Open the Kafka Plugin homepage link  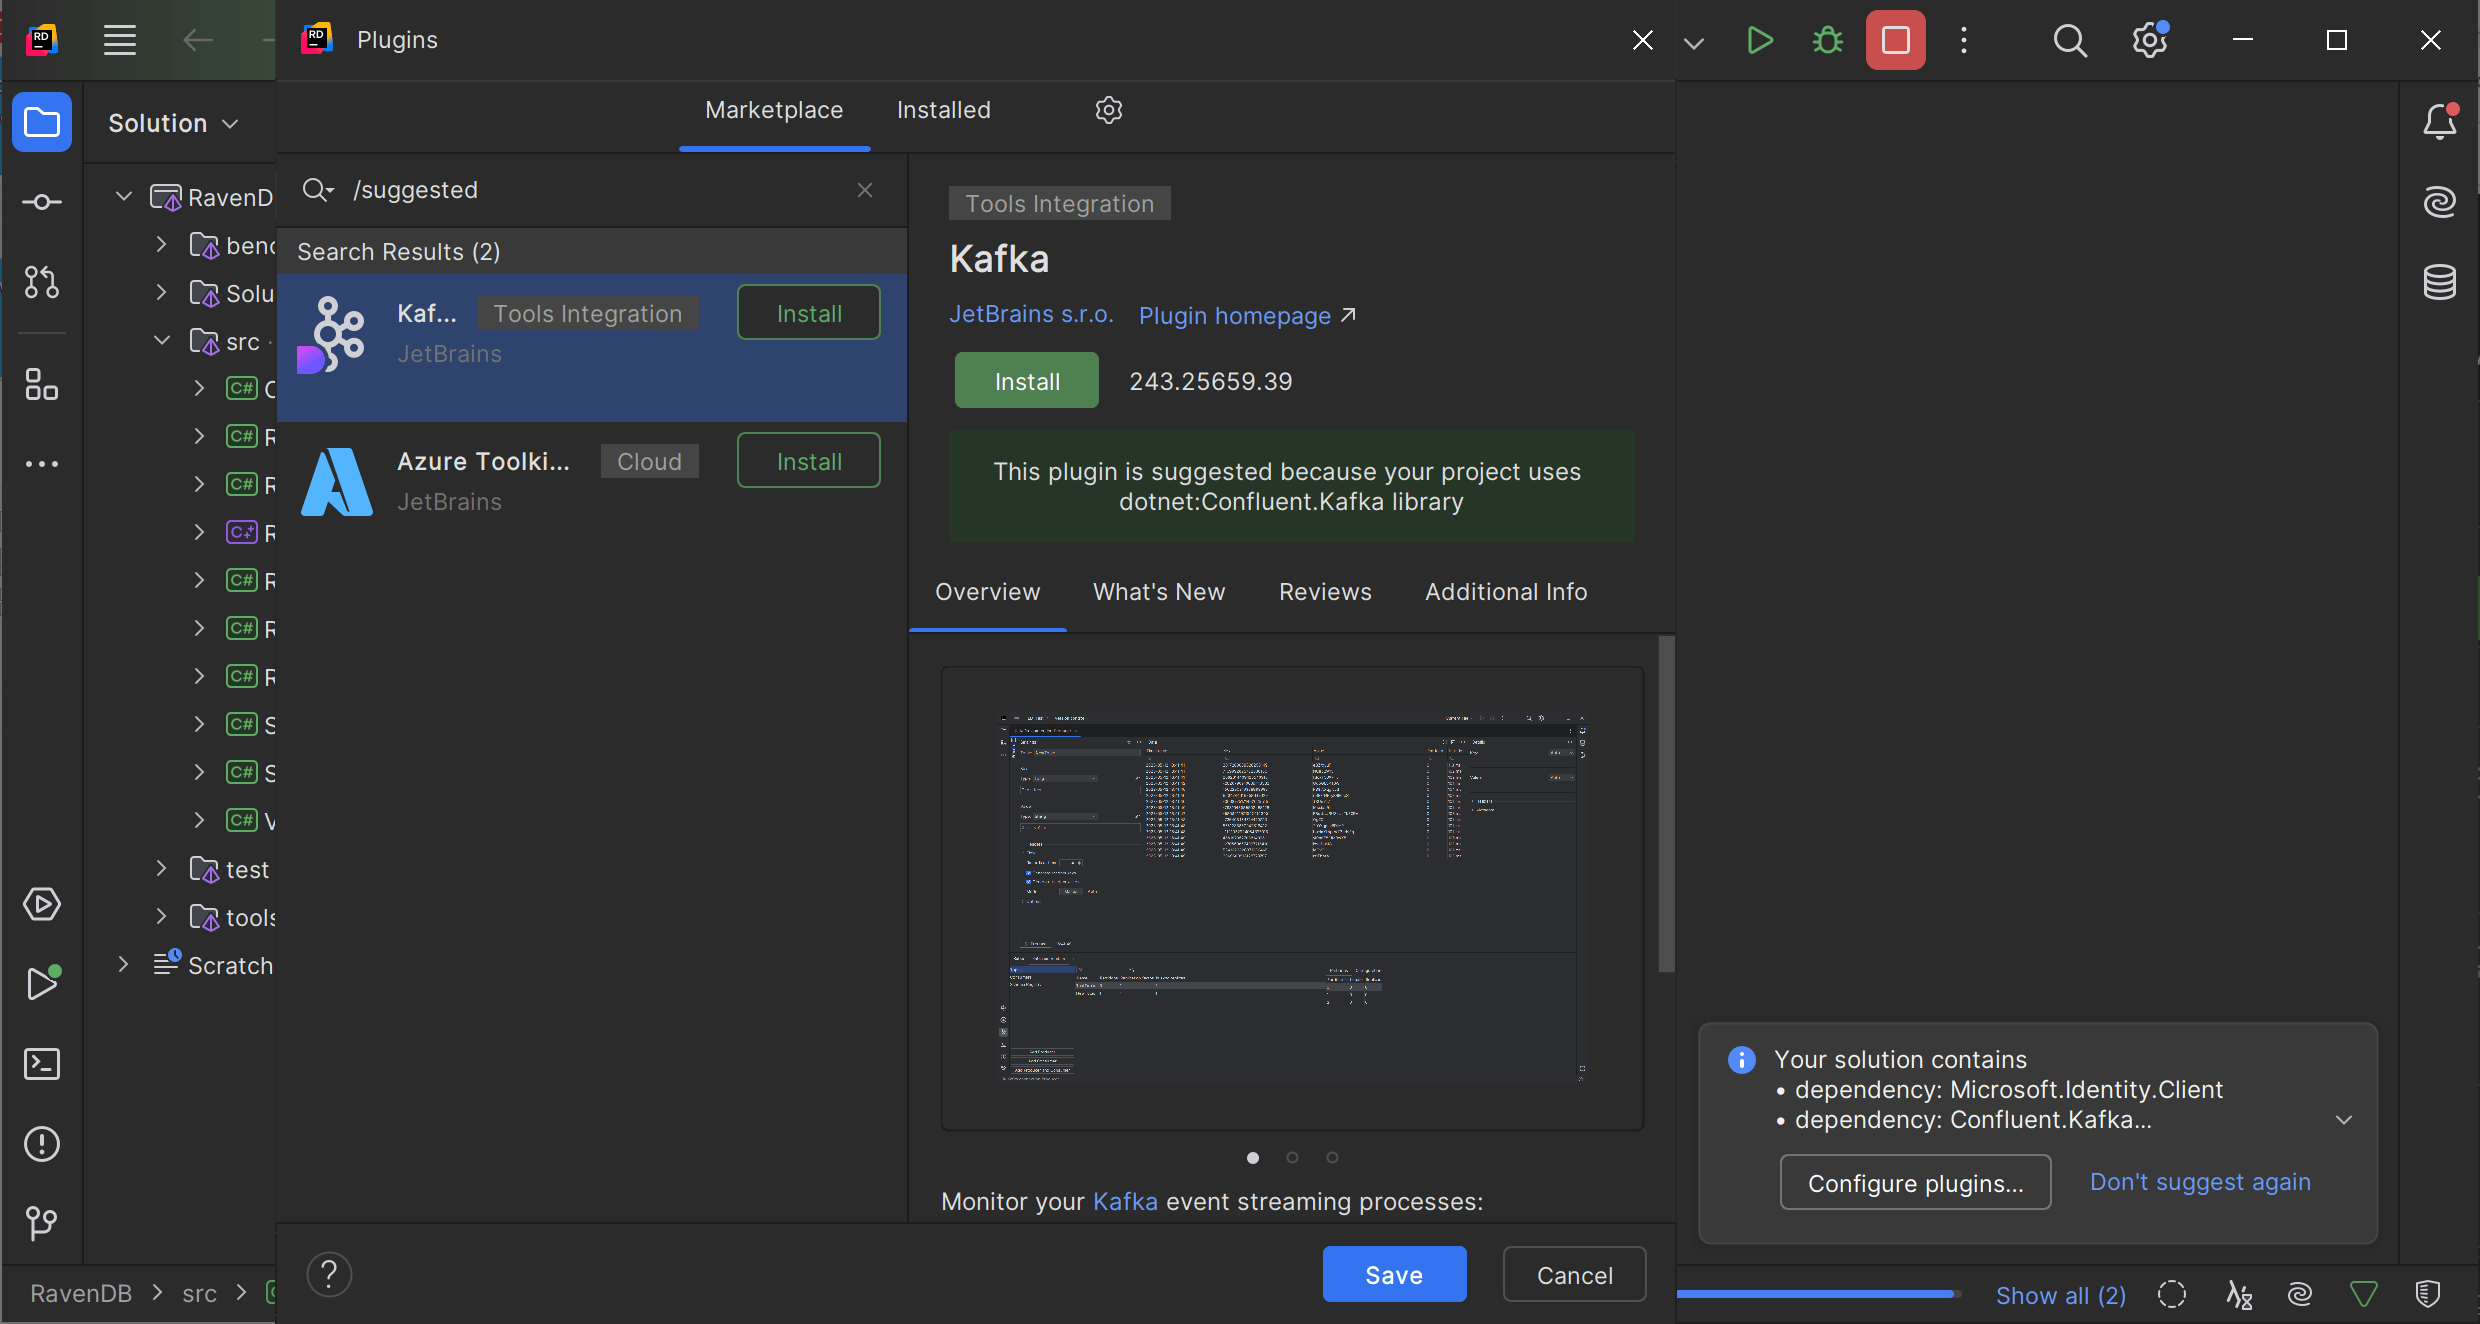click(1234, 315)
